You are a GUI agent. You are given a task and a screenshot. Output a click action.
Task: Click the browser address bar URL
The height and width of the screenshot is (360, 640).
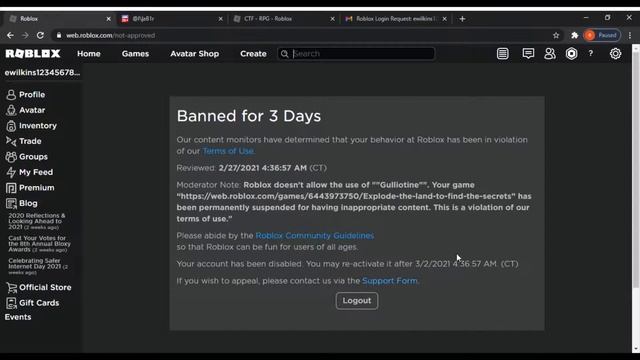111,36
